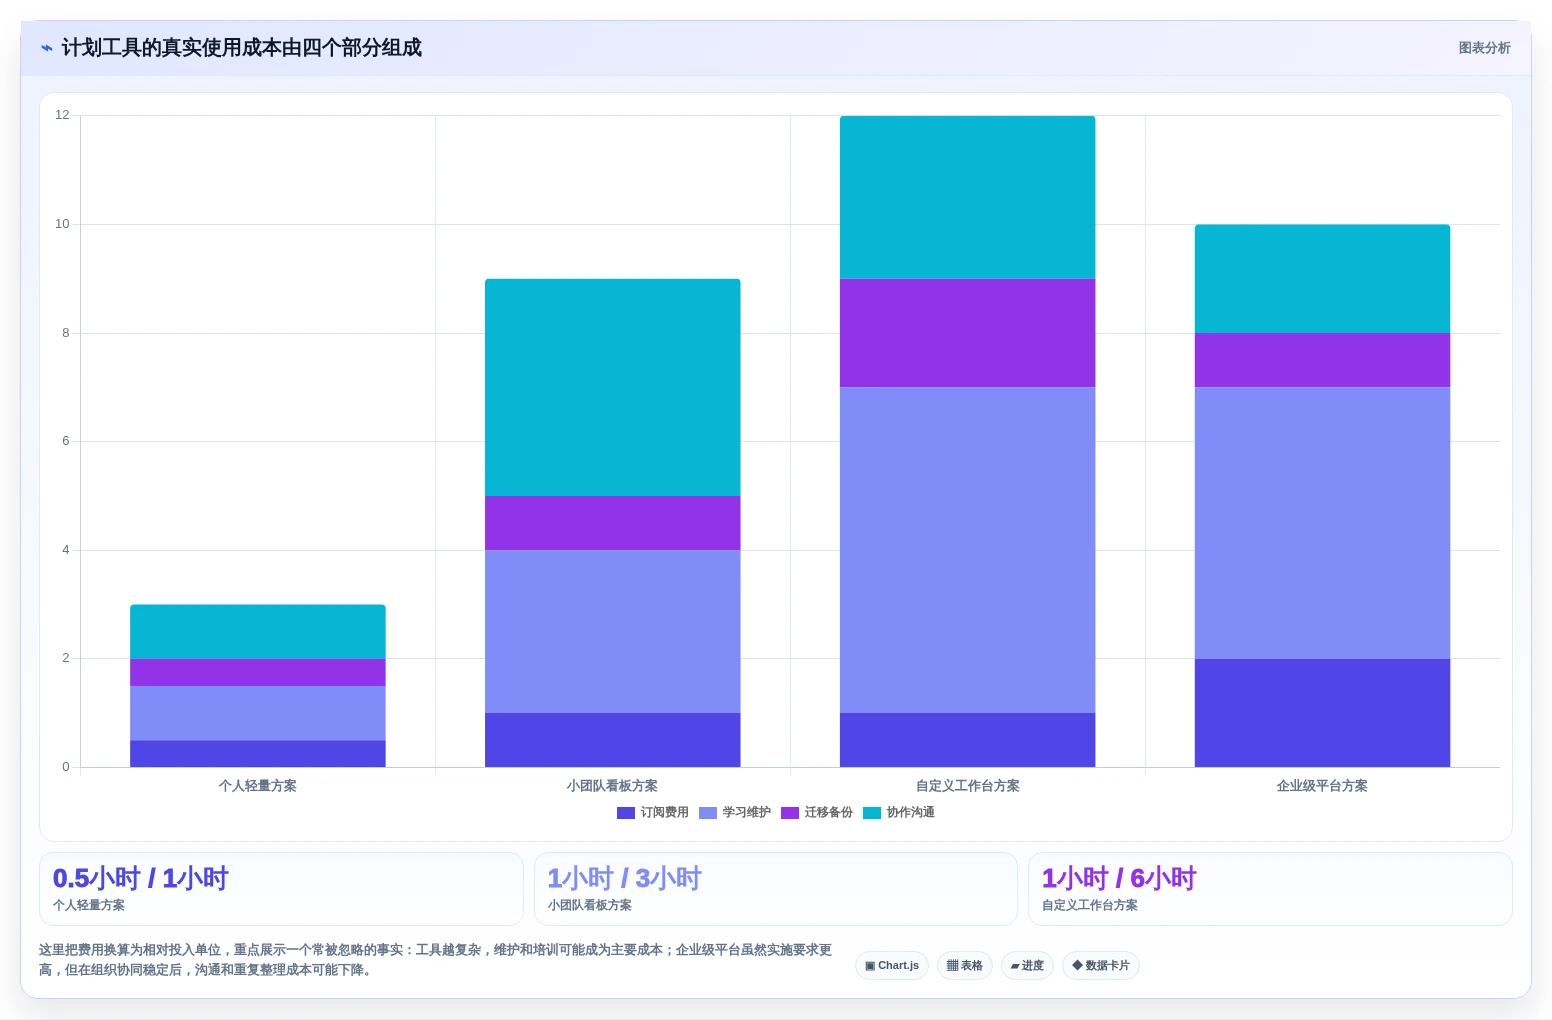Select the 0.5小时 / 1小时 stat card
Viewport: 1552px width, 1020px height.
[x=281, y=889]
